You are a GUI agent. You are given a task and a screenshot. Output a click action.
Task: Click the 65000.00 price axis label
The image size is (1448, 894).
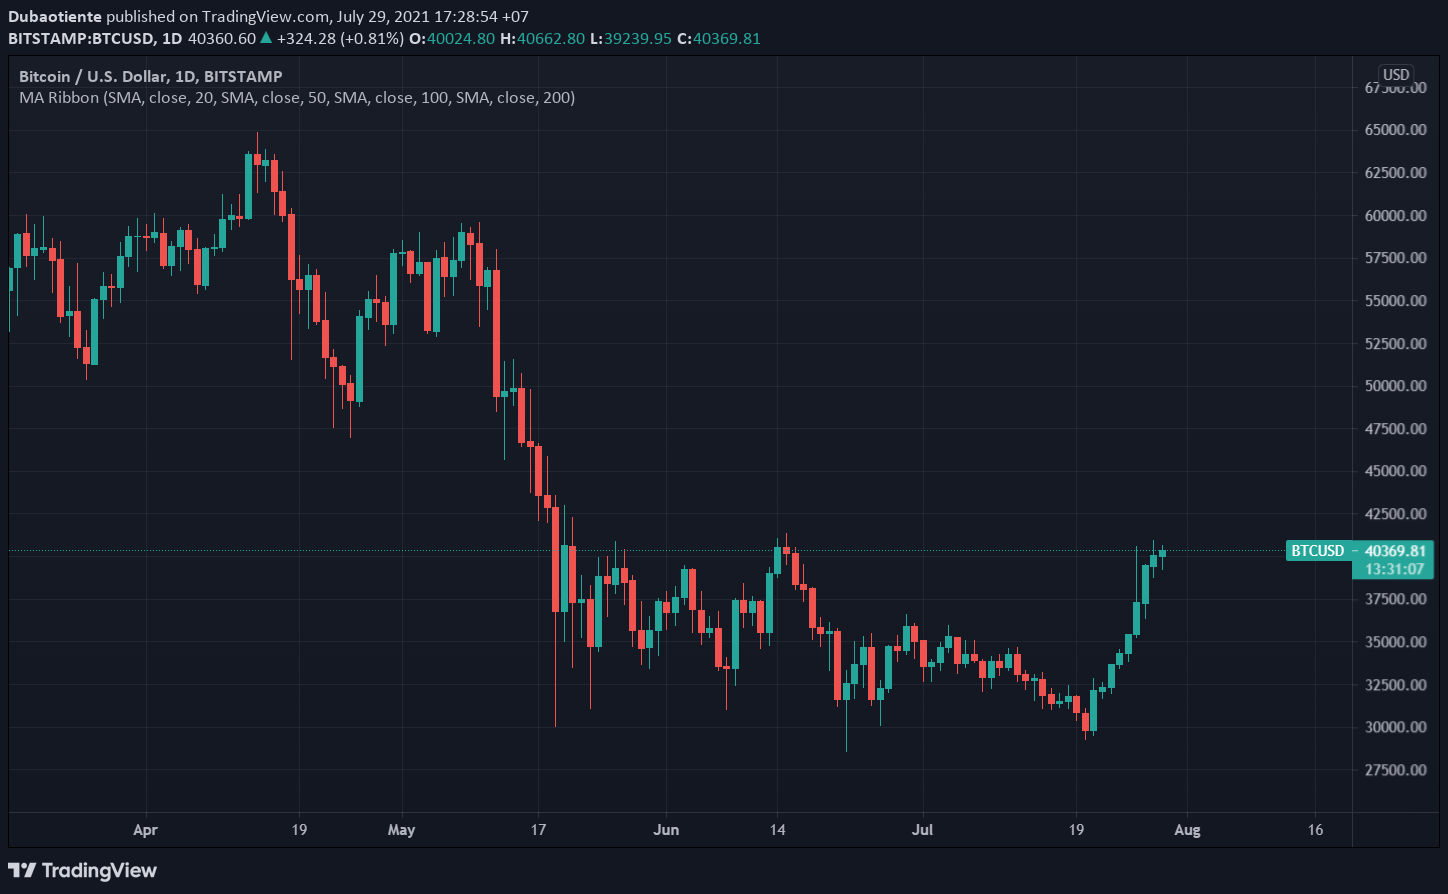[x=1396, y=130]
